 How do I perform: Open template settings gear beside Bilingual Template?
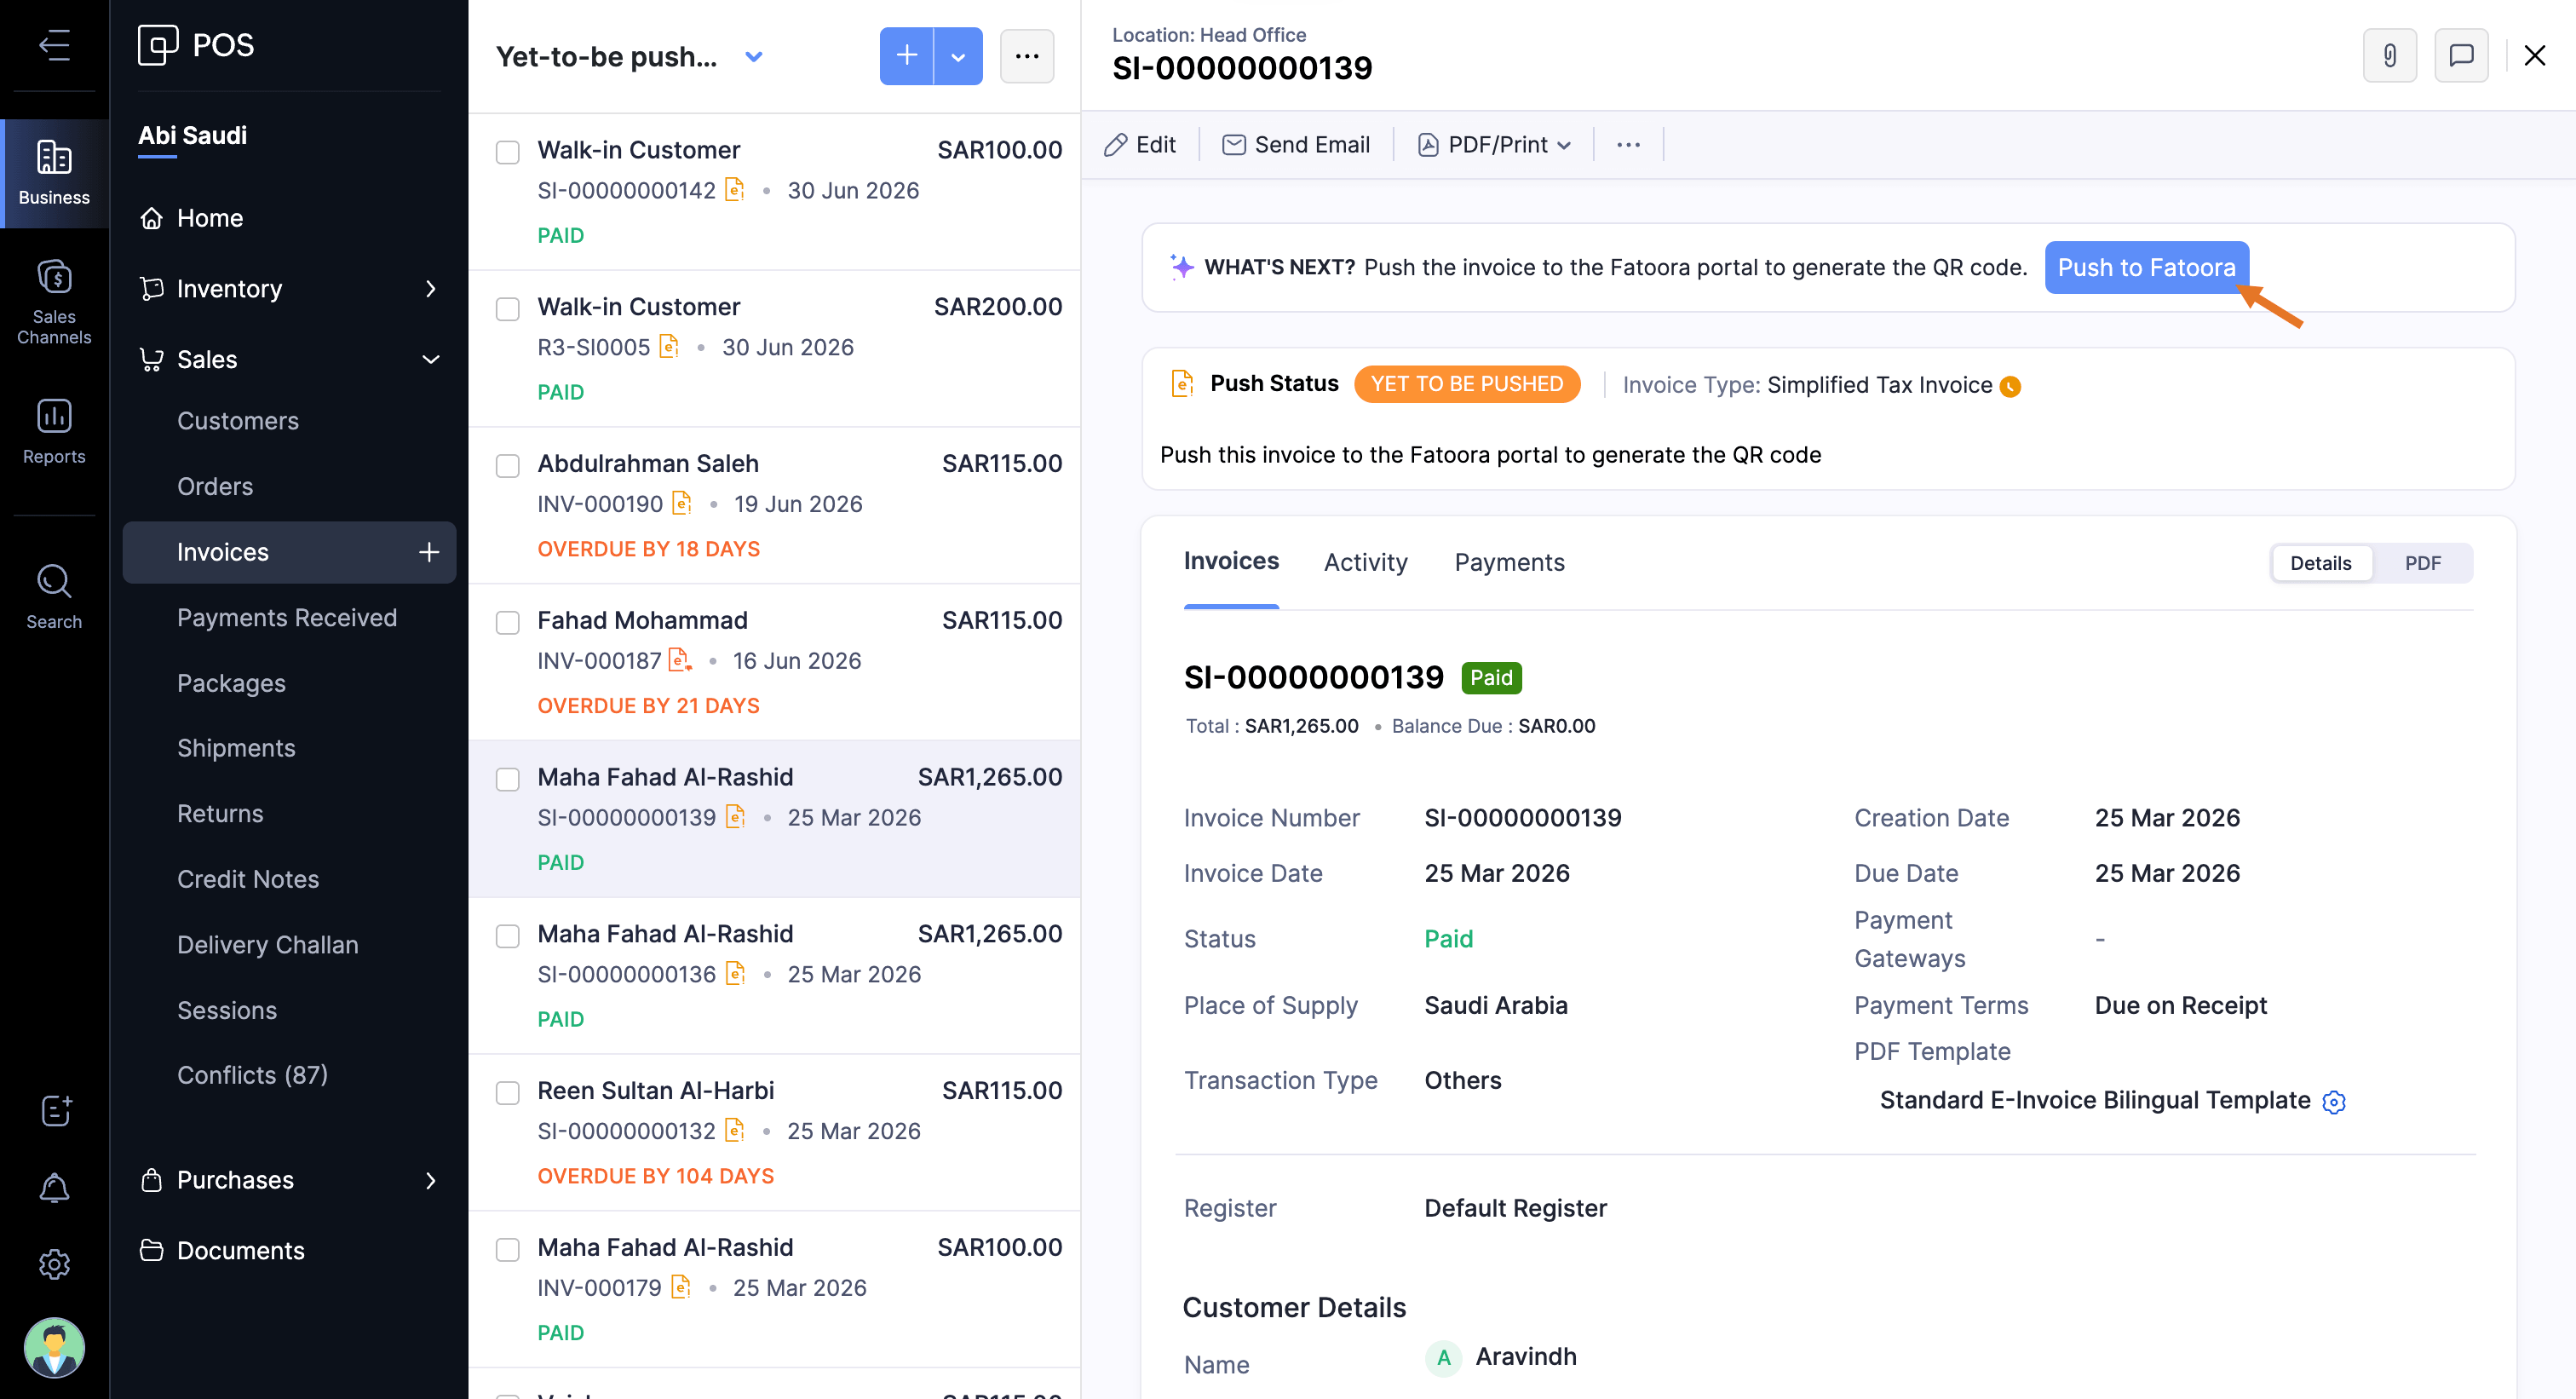pos(2333,1102)
